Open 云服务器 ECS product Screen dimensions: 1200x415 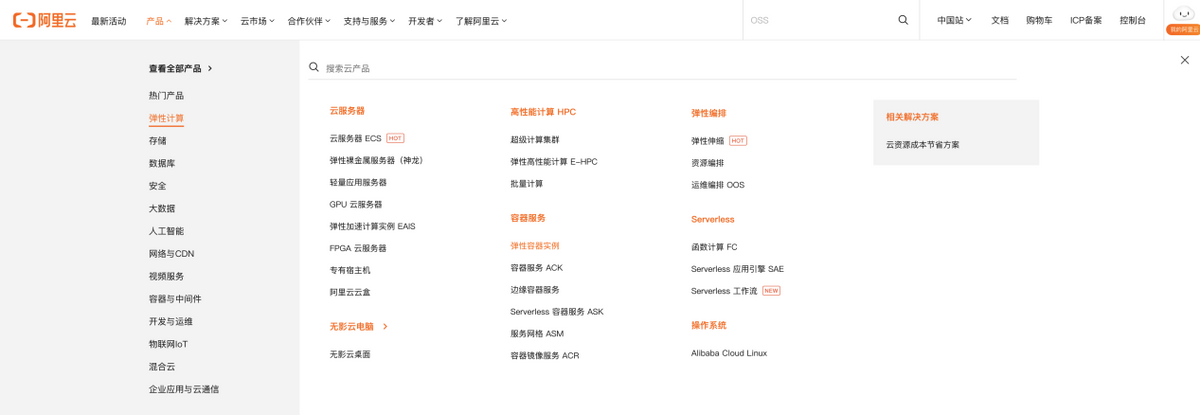[x=355, y=138]
